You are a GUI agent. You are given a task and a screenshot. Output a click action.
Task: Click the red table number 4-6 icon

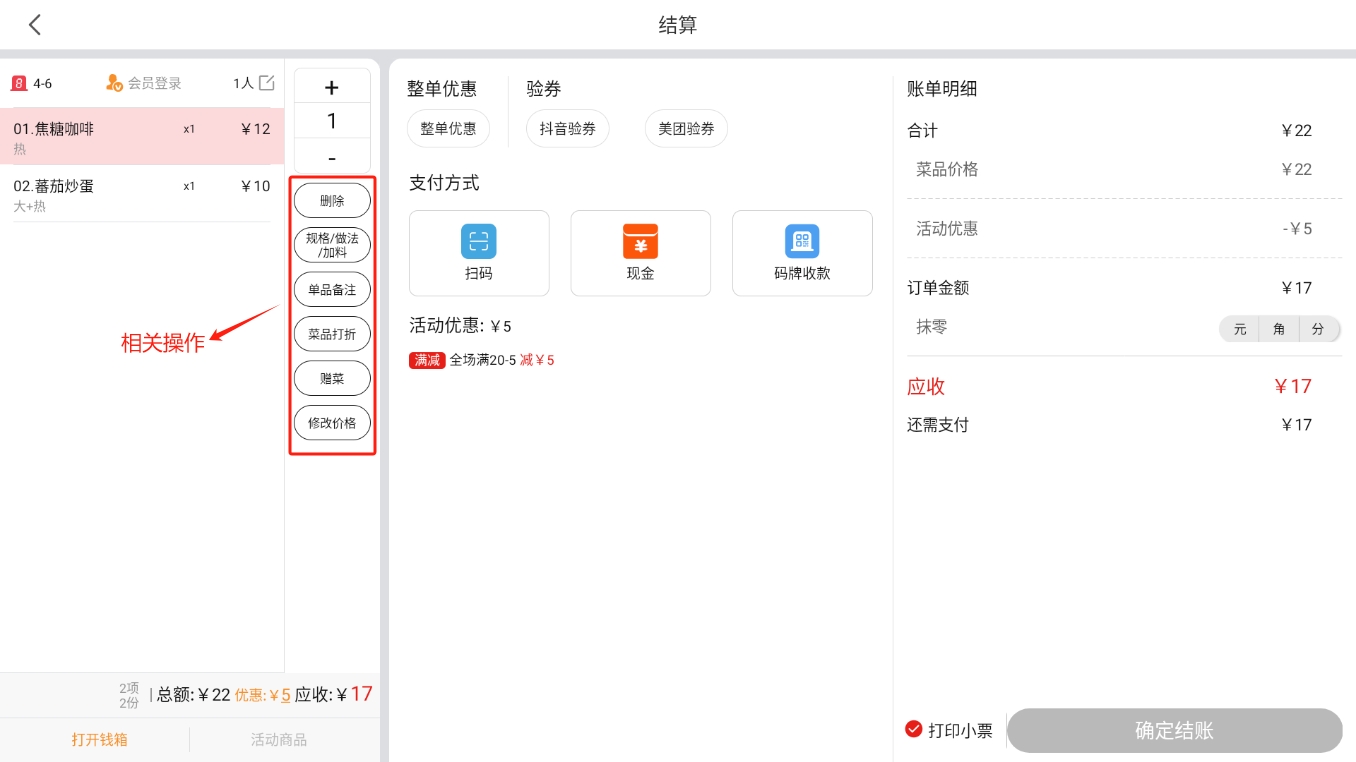18,83
